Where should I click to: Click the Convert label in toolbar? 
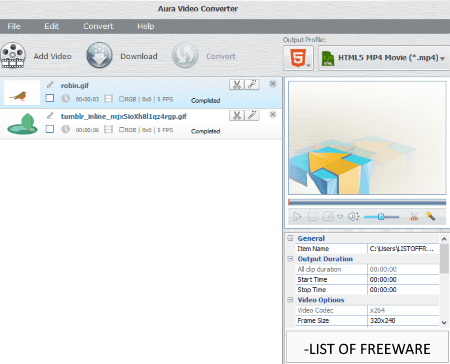pos(221,56)
